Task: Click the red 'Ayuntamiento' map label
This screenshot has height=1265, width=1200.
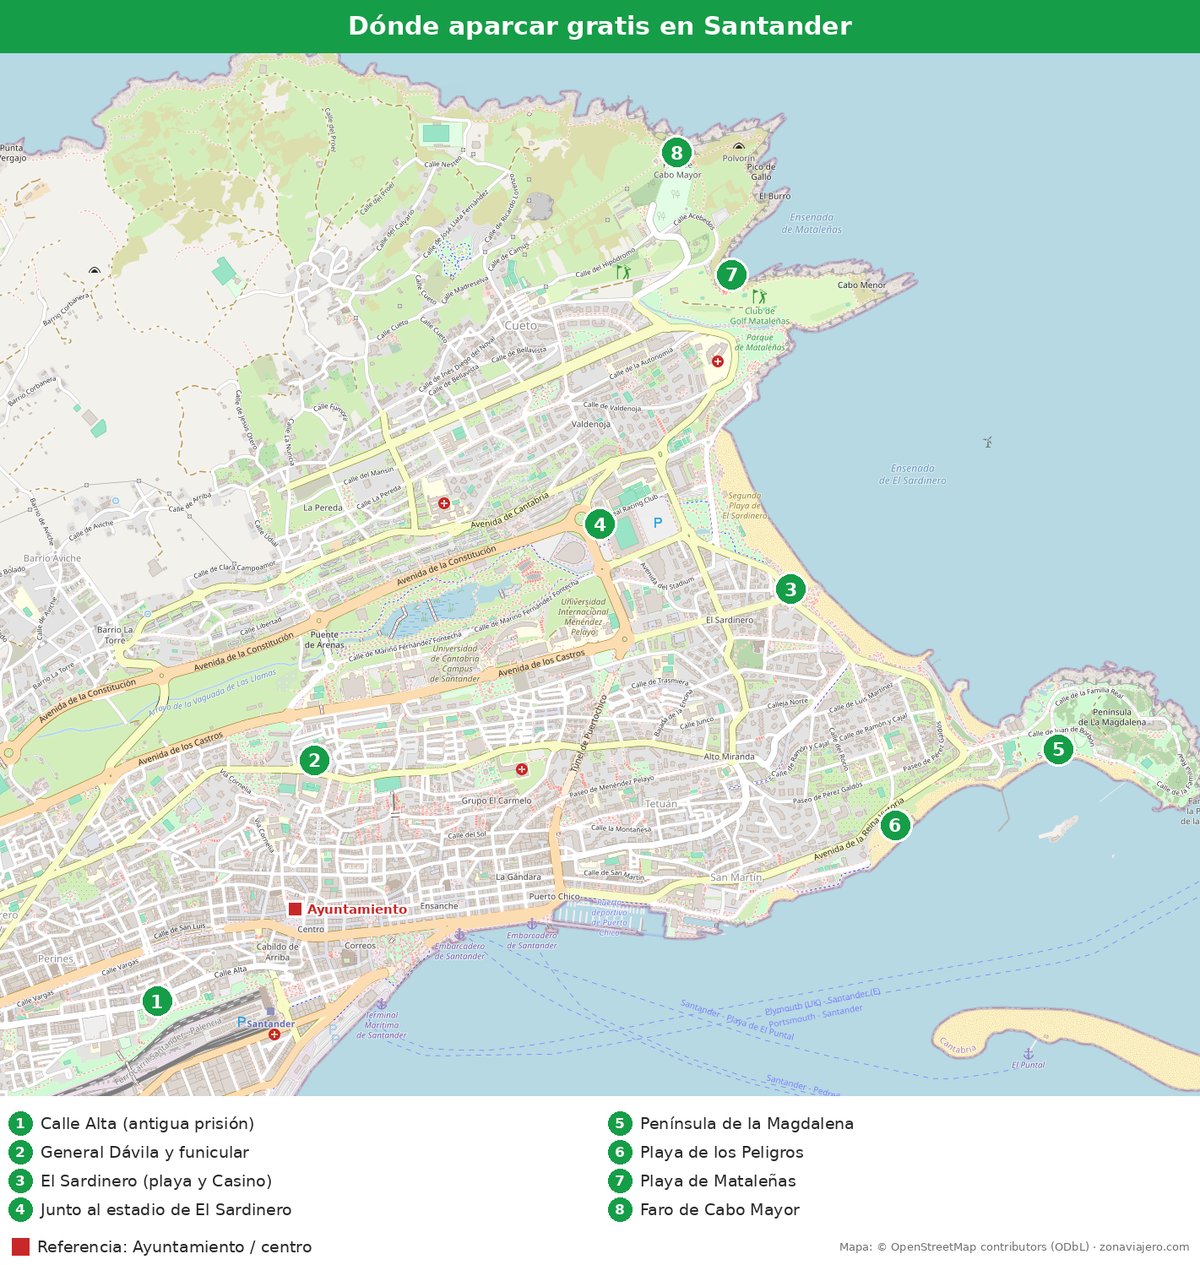Action: coord(357,909)
